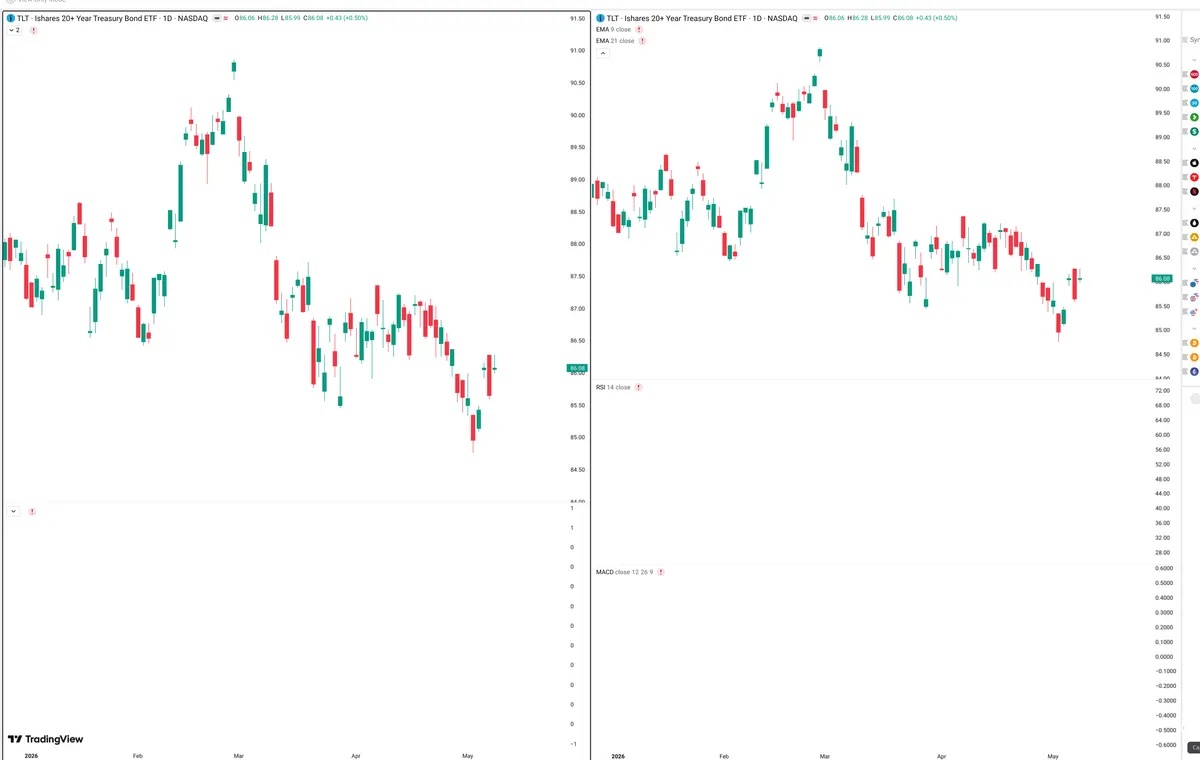This screenshot has height=760, width=1200.
Task: Click the blue 100 index icon in watchlist
Action: point(1194,88)
